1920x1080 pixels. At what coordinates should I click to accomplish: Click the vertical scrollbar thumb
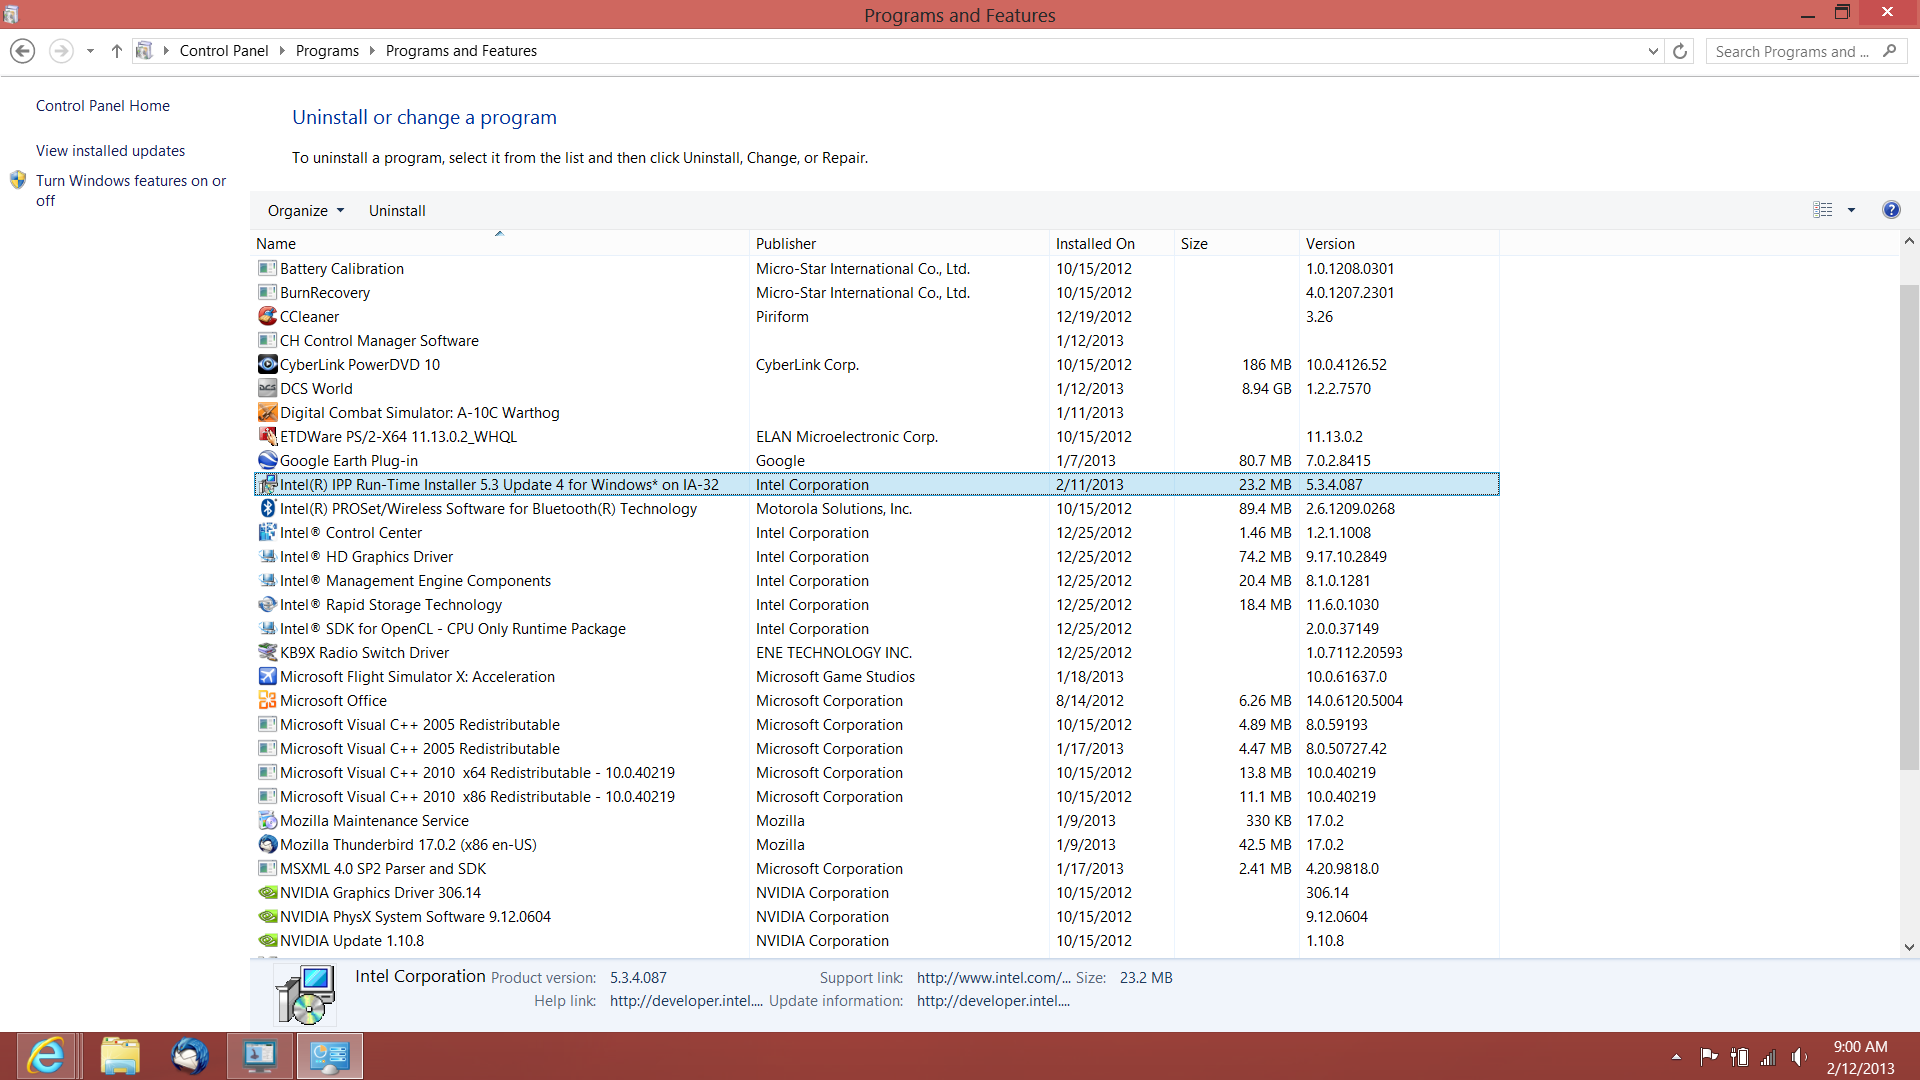click(x=1909, y=527)
